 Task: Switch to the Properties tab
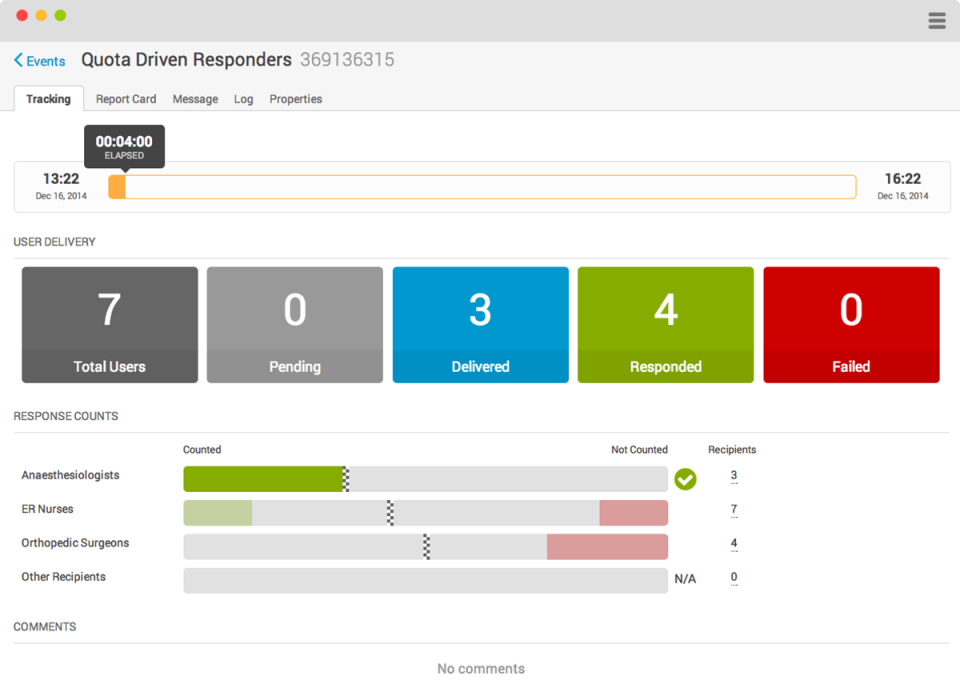click(296, 99)
